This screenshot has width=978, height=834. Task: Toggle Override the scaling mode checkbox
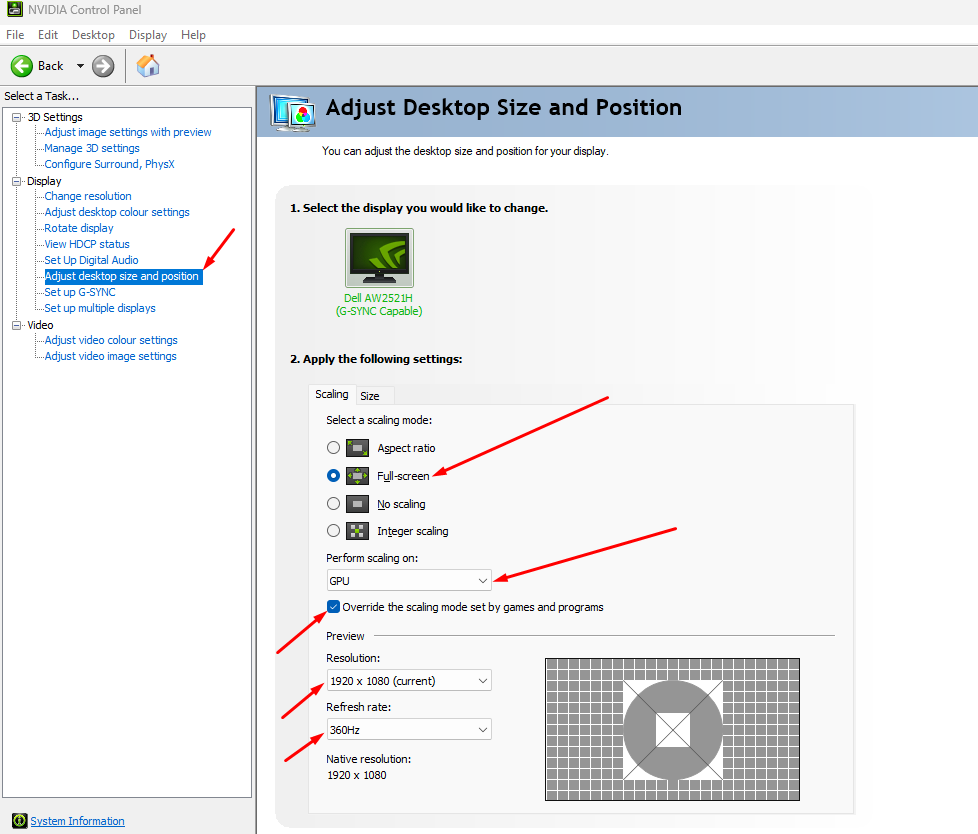334,607
